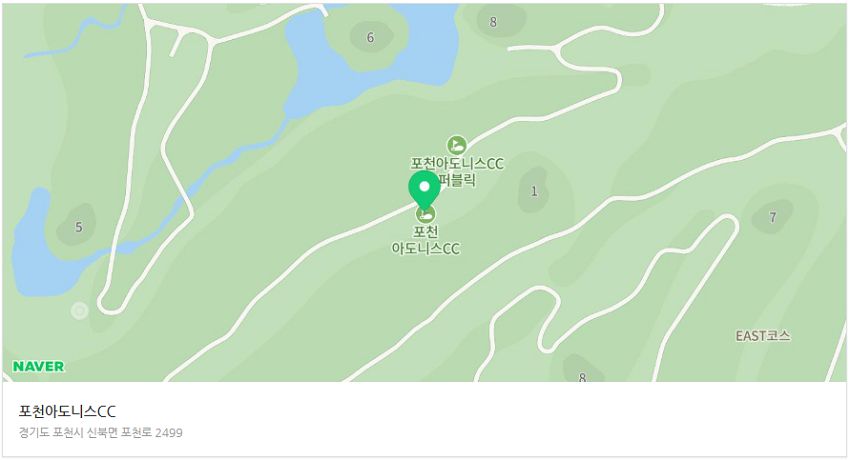Click the faint circular marker near NAVER logo
850x460 pixels.
point(80,310)
